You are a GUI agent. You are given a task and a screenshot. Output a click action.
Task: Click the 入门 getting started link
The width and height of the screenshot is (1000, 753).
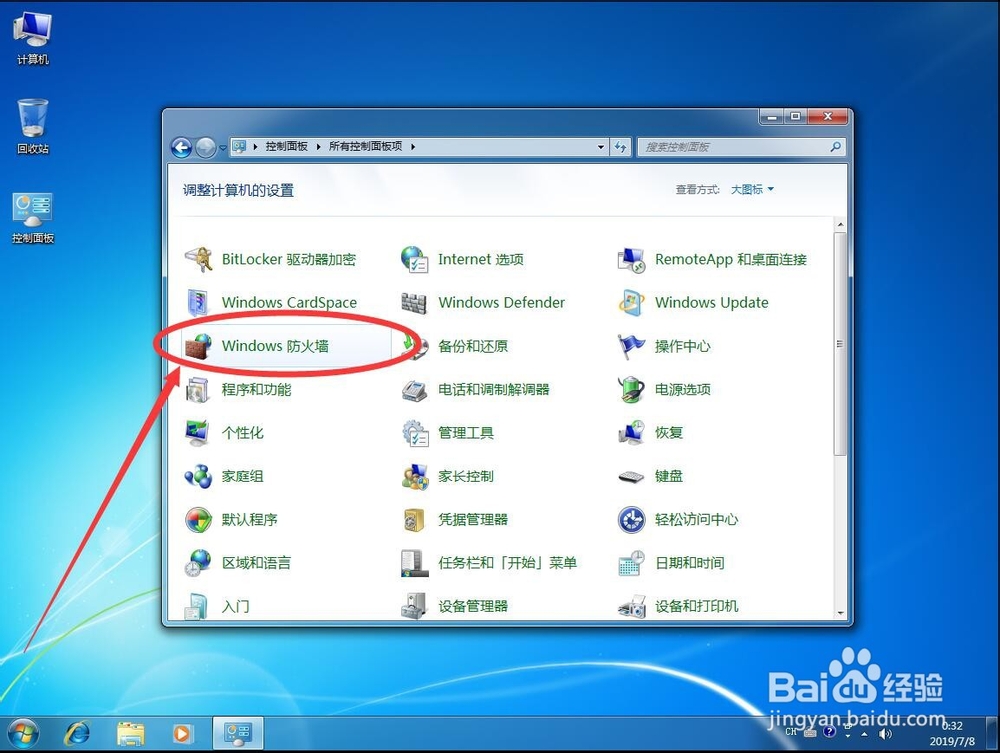235,606
